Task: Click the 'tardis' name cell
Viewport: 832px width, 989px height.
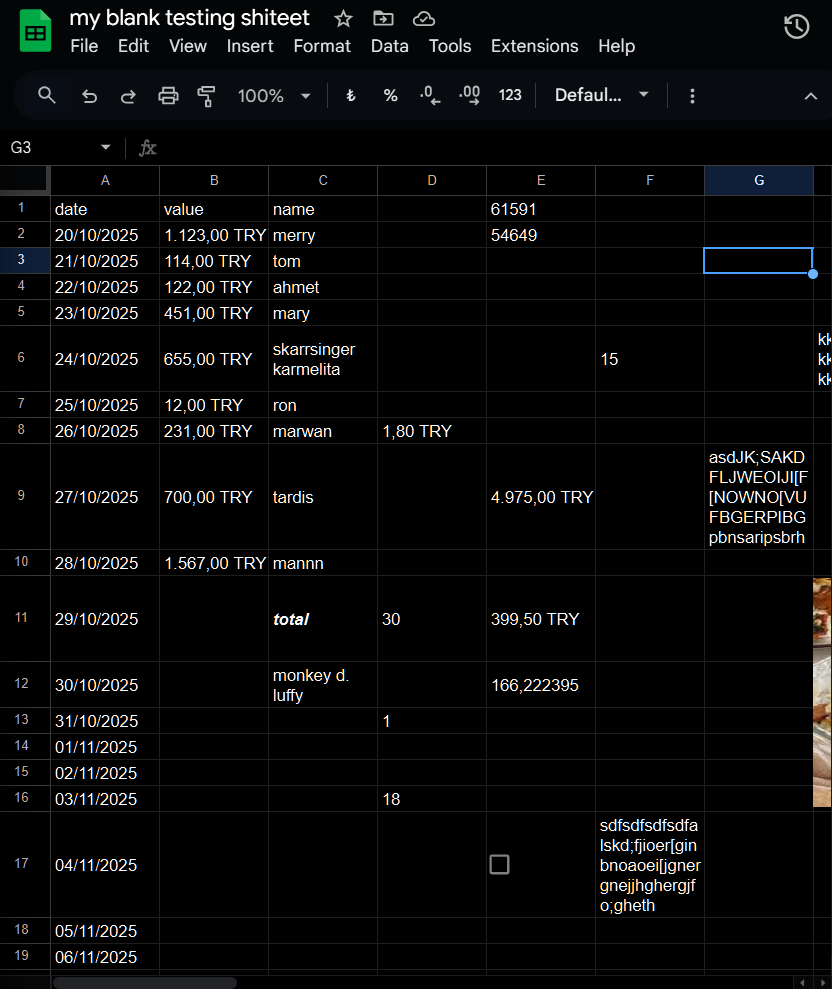Action: [x=322, y=496]
